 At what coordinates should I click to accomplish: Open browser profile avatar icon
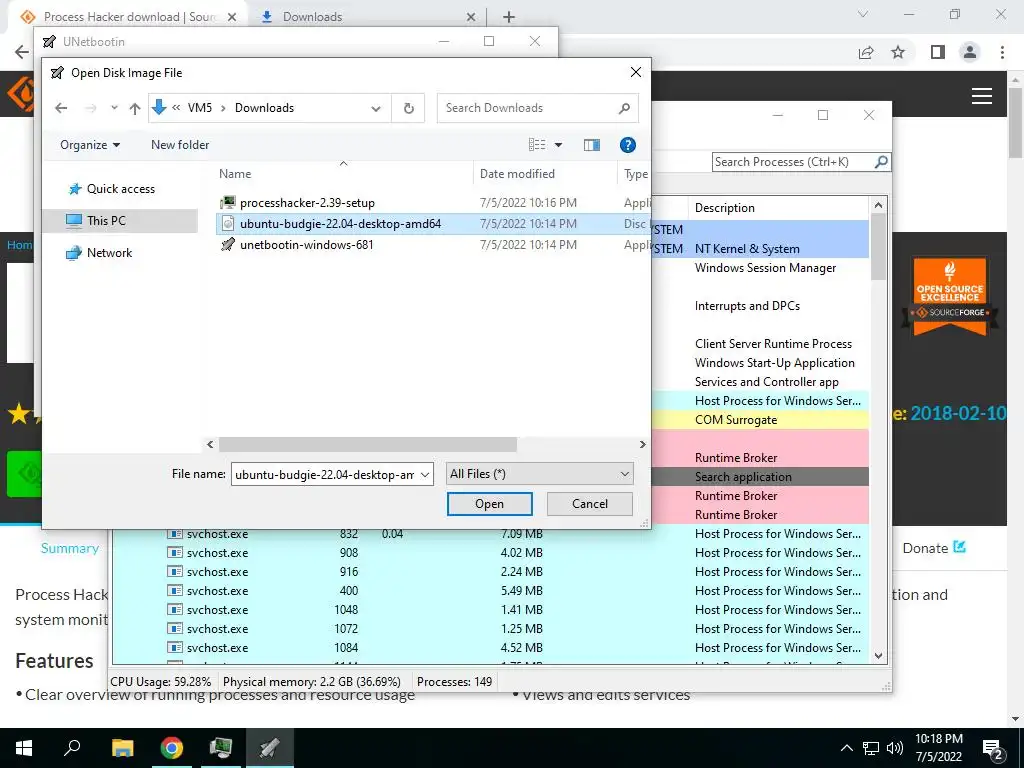[x=970, y=52]
